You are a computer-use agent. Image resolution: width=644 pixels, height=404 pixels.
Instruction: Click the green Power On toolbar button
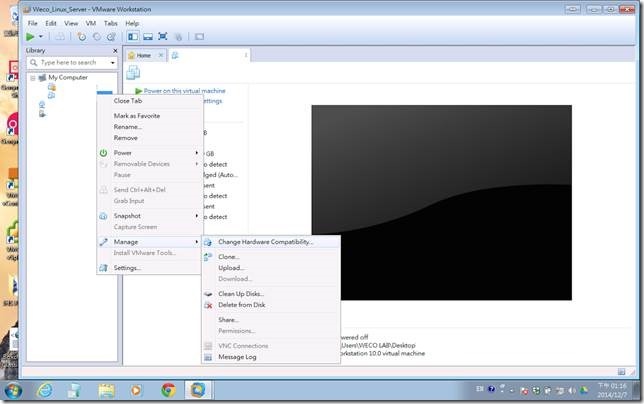point(30,37)
